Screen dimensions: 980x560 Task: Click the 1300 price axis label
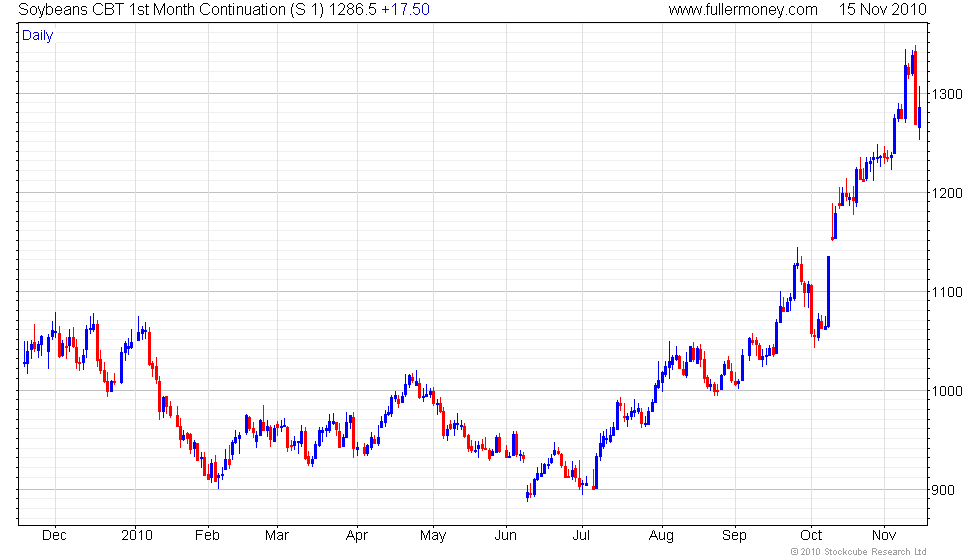[948, 94]
